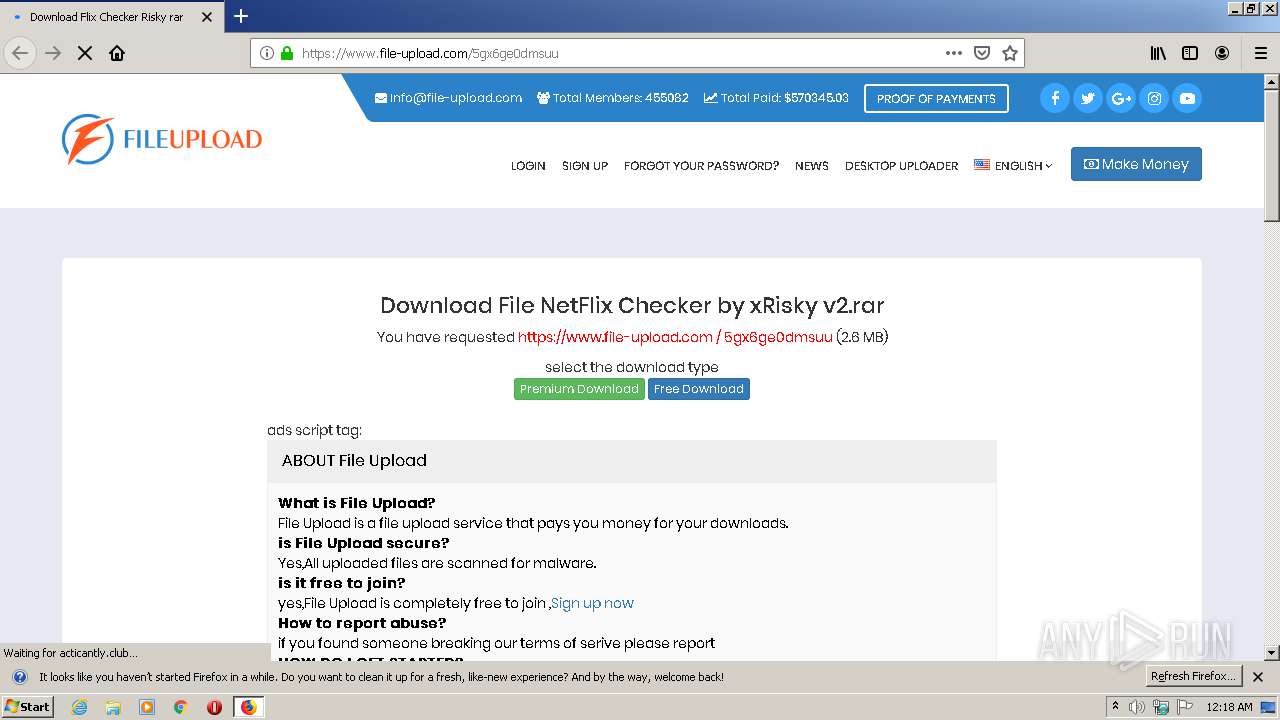Click the PROOF OF PAYMENTS button
Image resolution: width=1280 pixels, height=720 pixels.
936,98
